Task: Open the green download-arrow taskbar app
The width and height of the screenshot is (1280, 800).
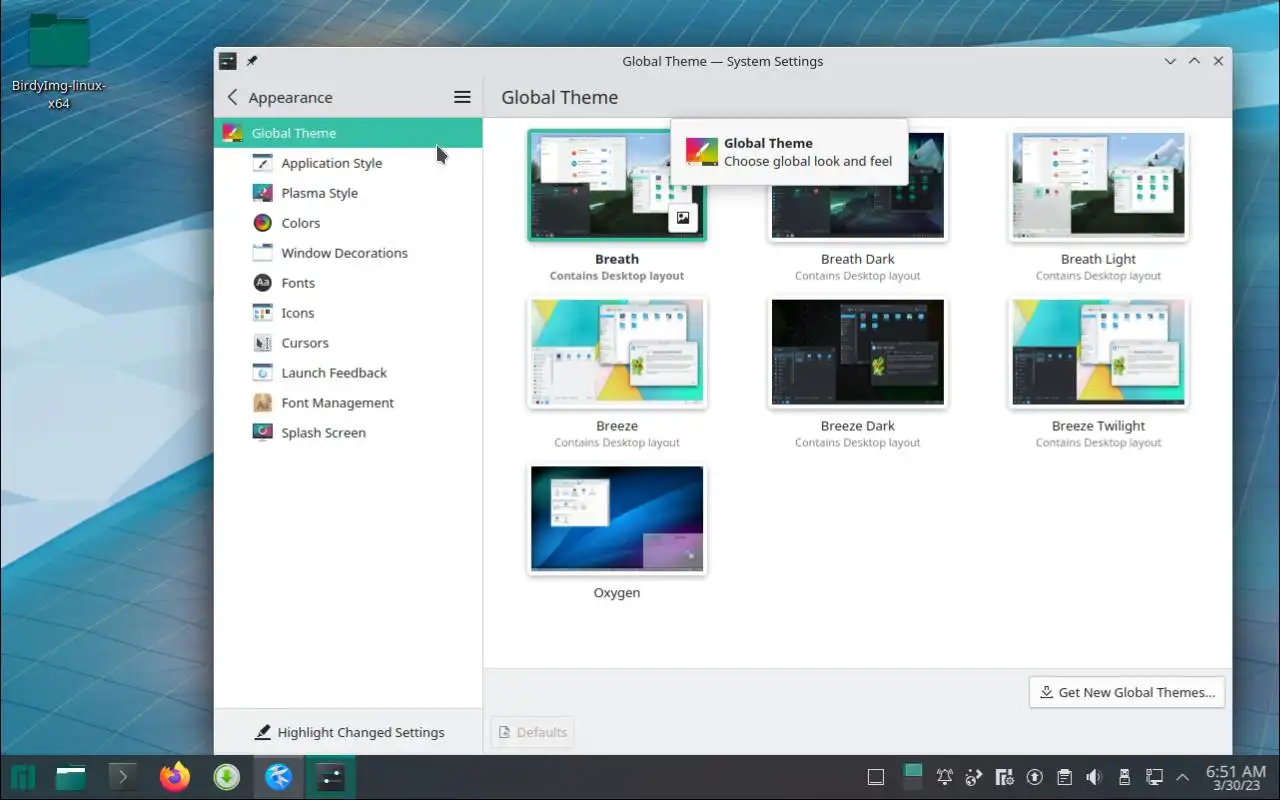Action: [x=227, y=777]
